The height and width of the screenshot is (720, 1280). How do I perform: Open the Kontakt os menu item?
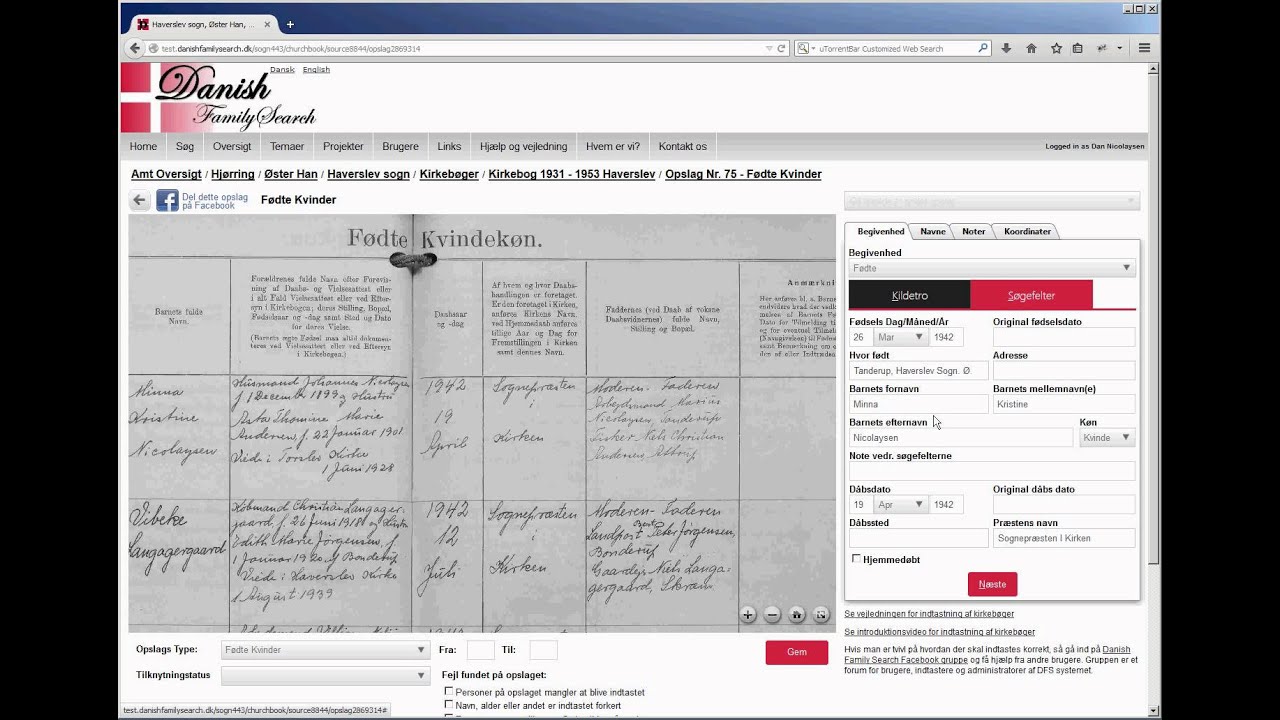coord(682,146)
